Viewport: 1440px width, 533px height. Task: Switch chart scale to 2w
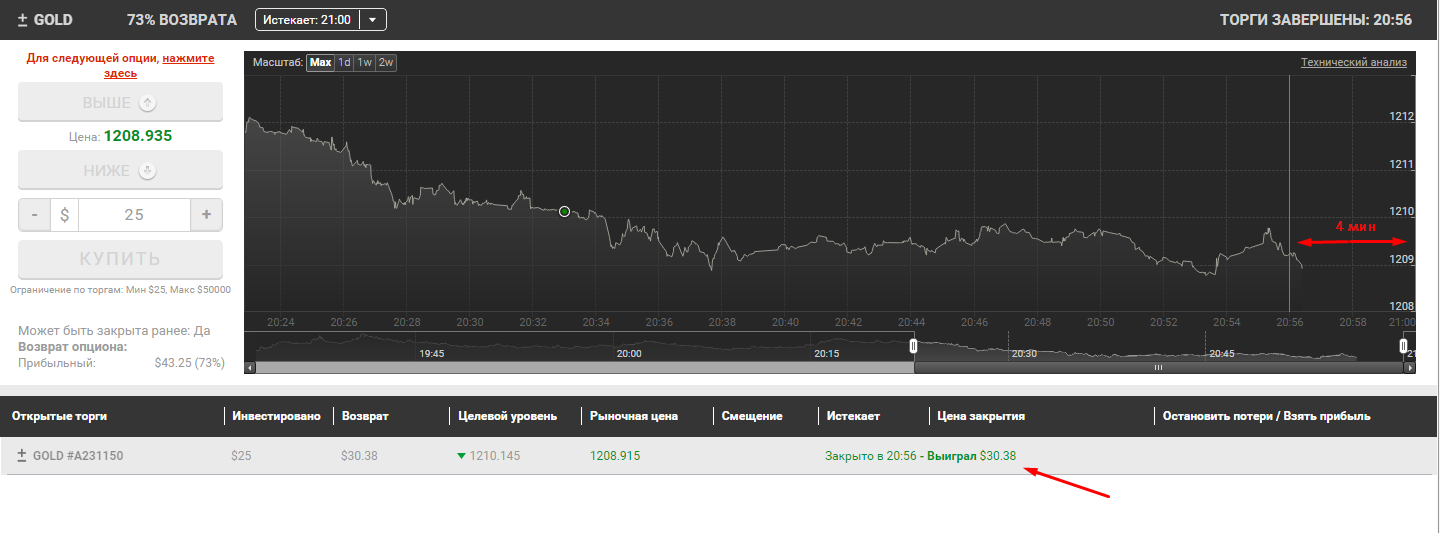[x=386, y=62]
